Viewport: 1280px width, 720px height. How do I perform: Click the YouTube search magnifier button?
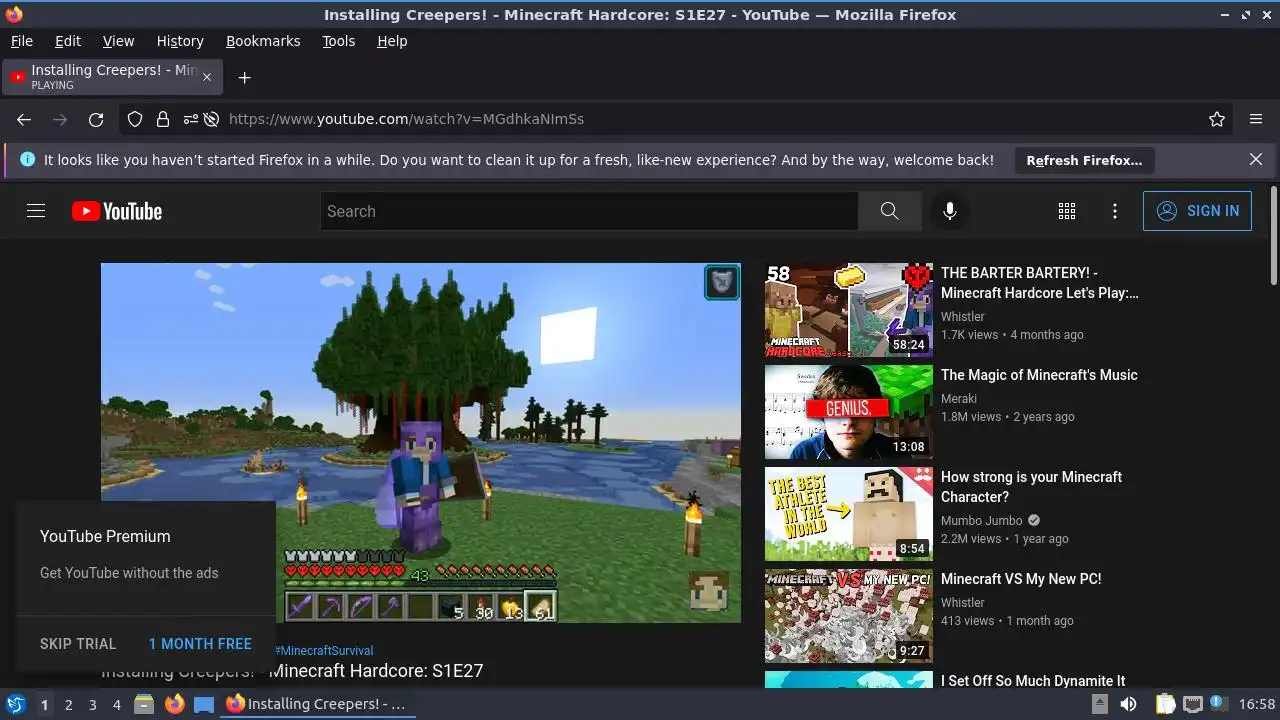(889, 211)
